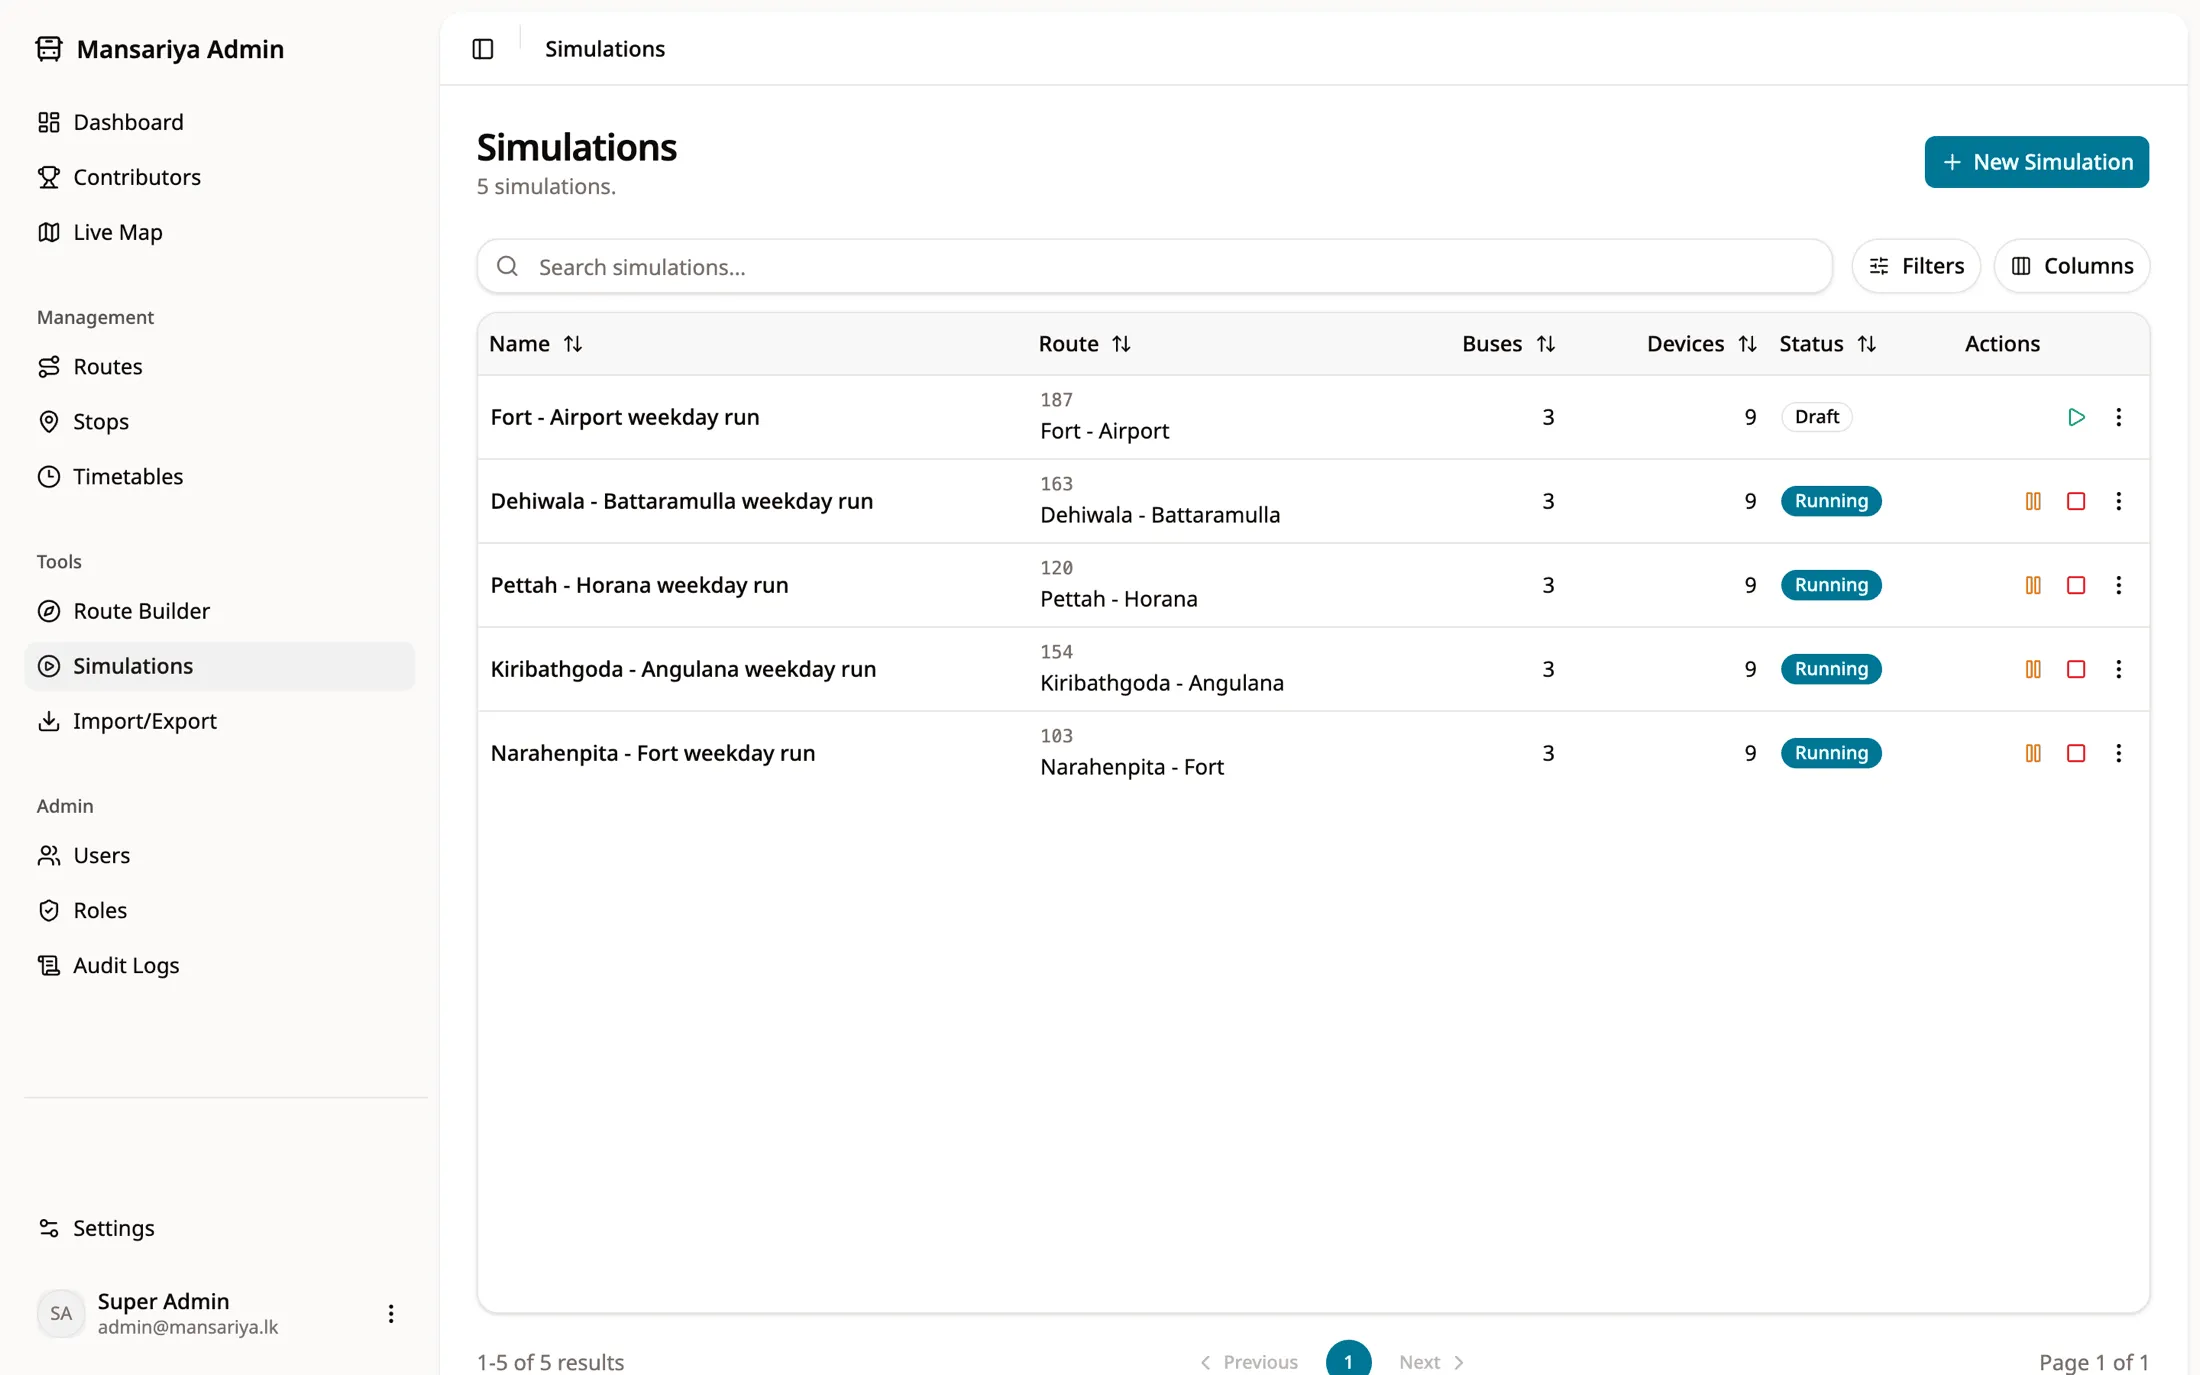
Task: Go to Contributors in sidebar
Action: click(220, 177)
